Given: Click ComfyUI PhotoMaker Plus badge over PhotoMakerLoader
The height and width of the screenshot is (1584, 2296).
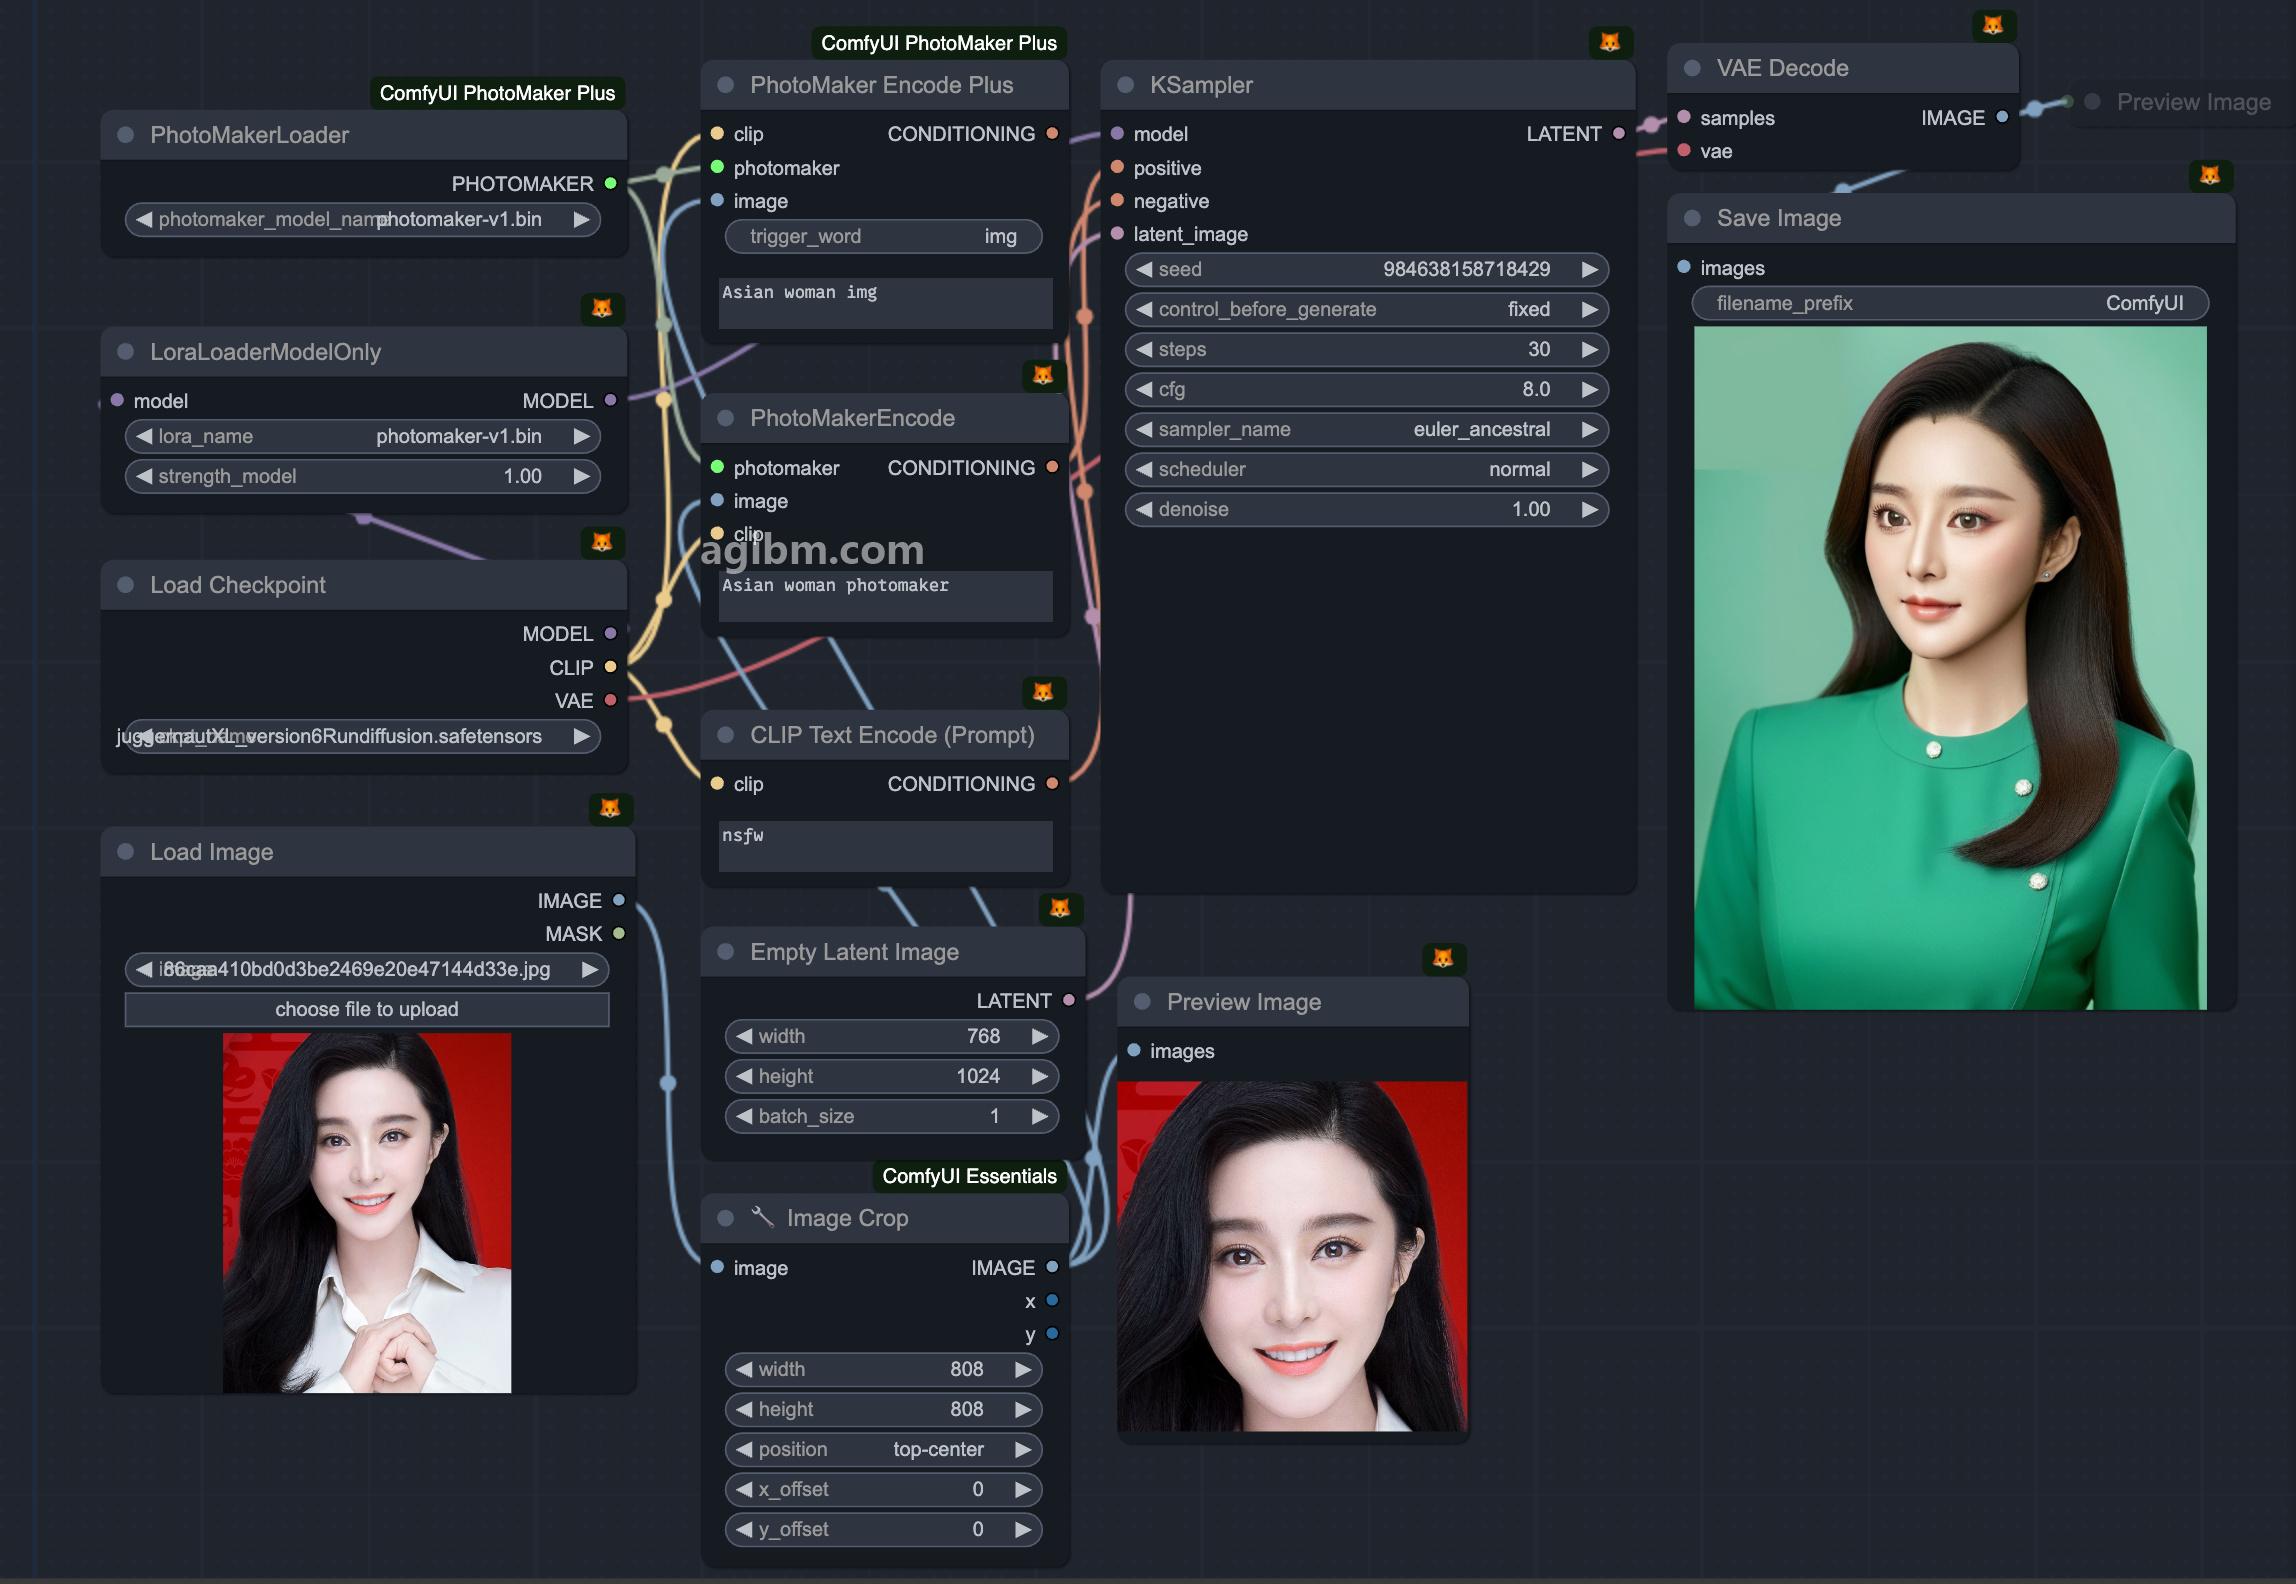Looking at the screenshot, I should pos(497,93).
